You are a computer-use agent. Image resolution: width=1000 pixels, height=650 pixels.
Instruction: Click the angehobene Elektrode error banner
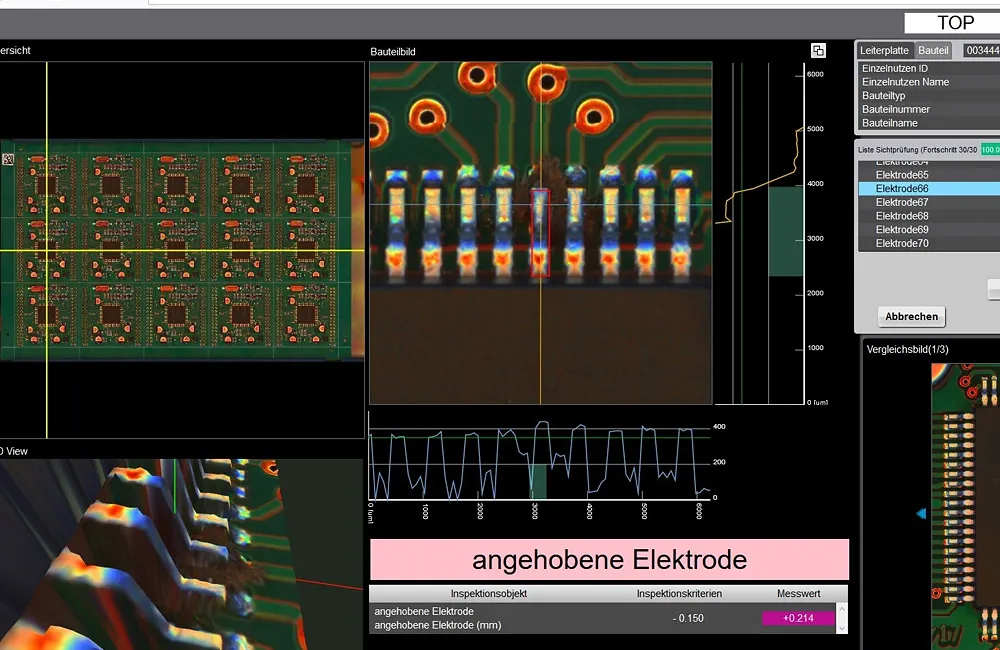(609, 560)
